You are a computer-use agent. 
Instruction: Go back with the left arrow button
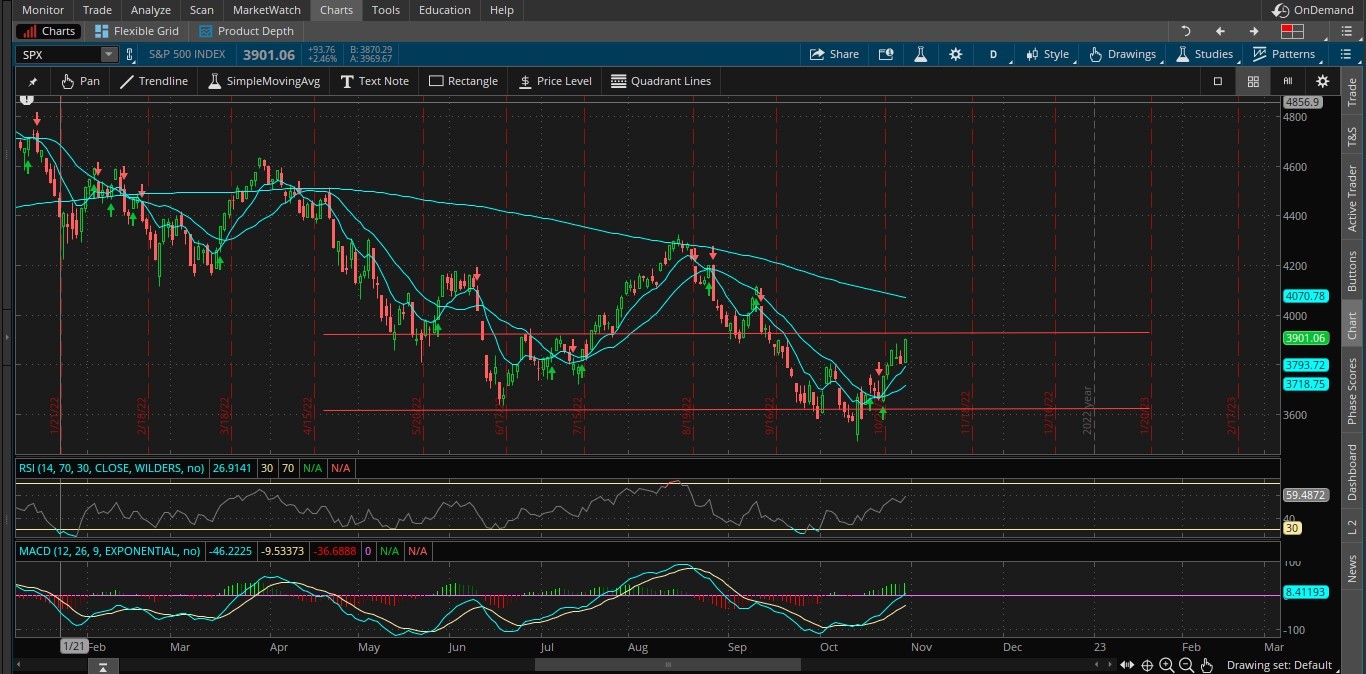1220,31
